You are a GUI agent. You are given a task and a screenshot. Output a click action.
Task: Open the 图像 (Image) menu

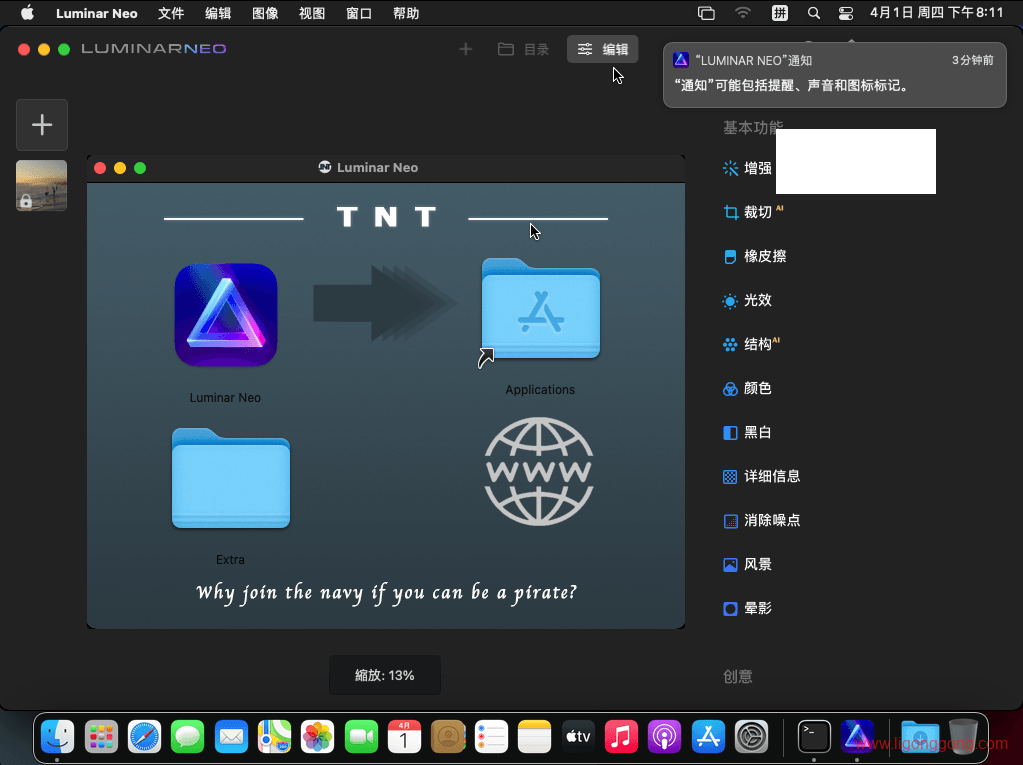(x=265, y=13)
